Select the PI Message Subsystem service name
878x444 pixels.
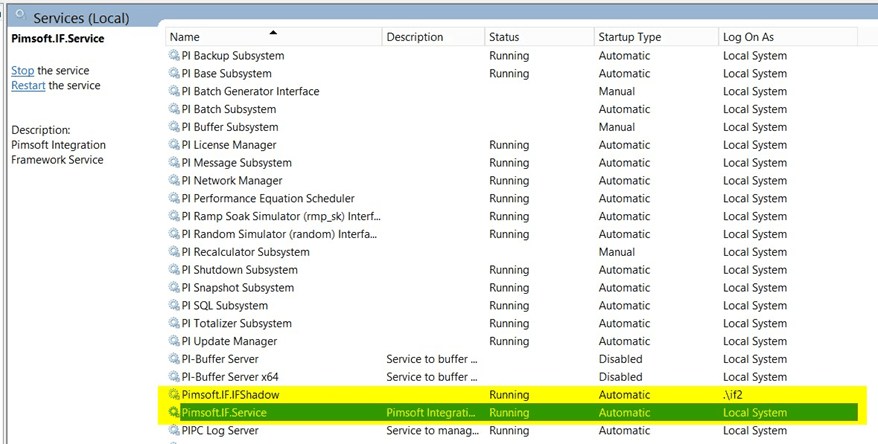click(236, 163)
